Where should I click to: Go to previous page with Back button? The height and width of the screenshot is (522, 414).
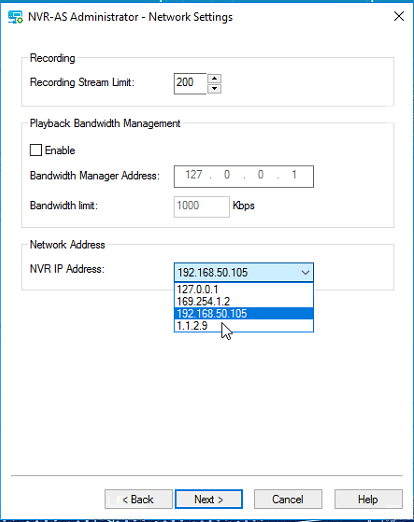[138, 499]
